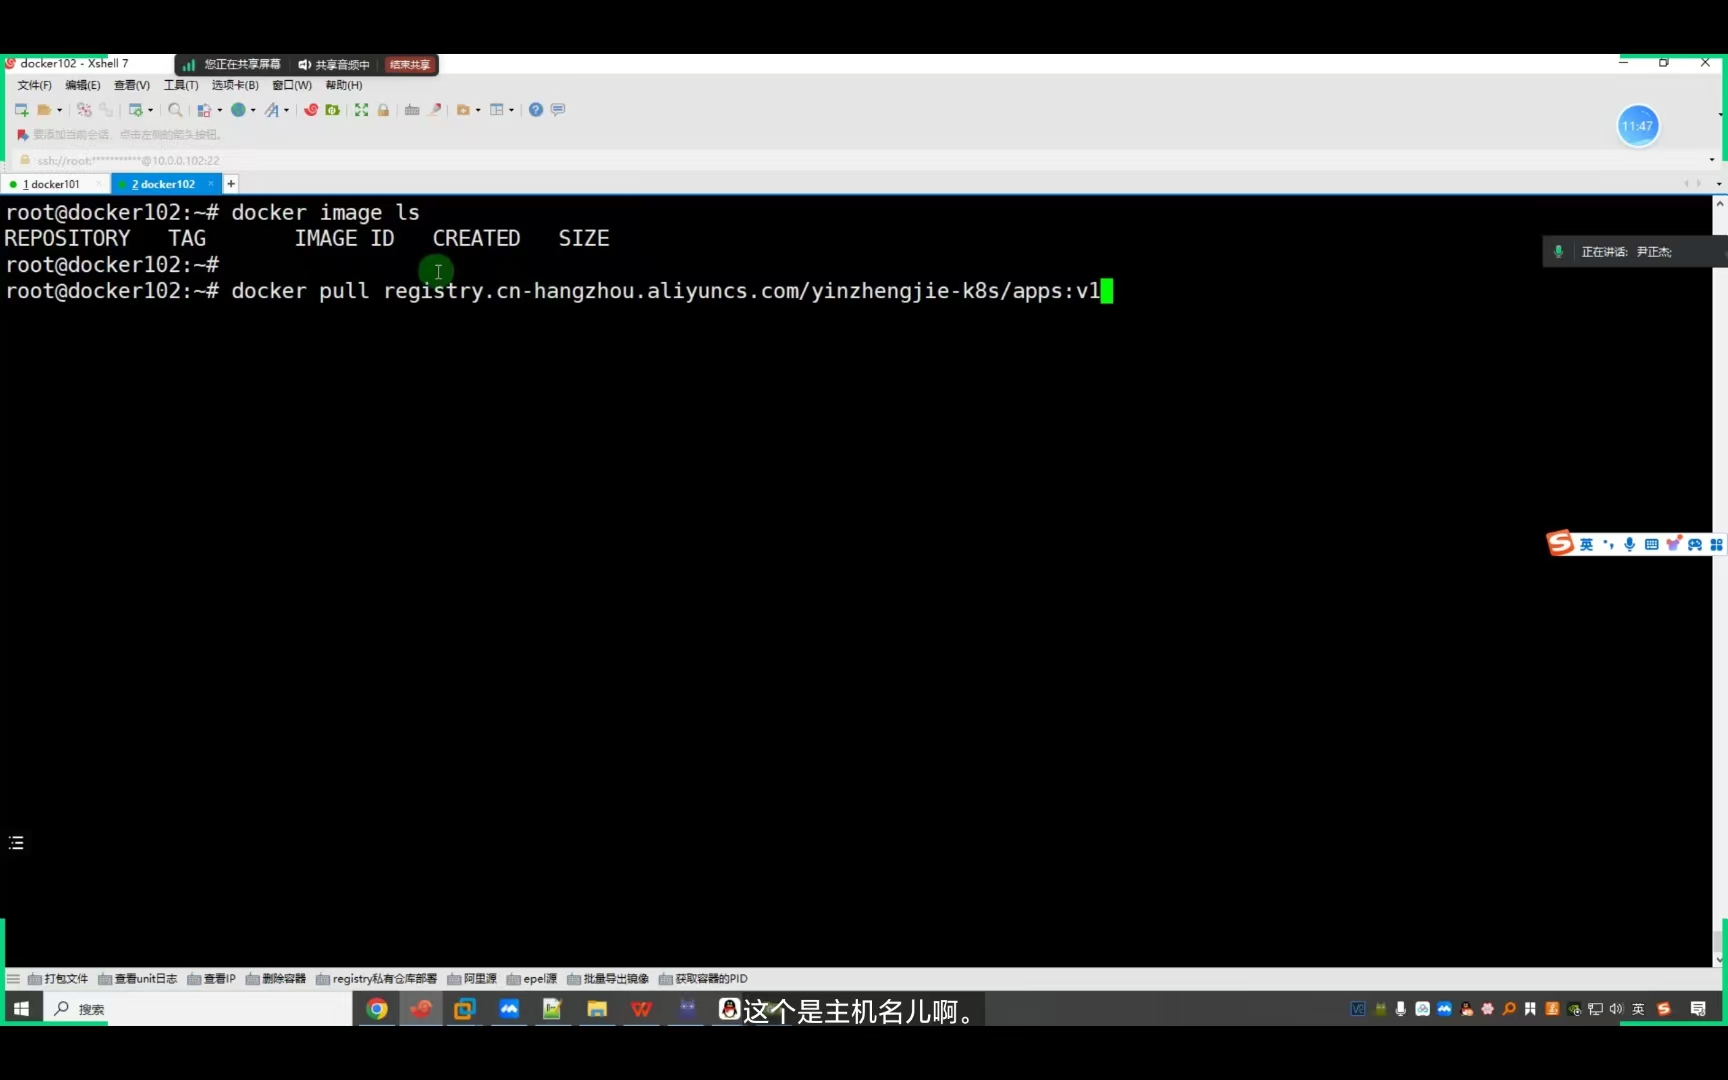Click the red flag add-session arrow icon
1728x1080 pixels.
(x=23, y=135)
